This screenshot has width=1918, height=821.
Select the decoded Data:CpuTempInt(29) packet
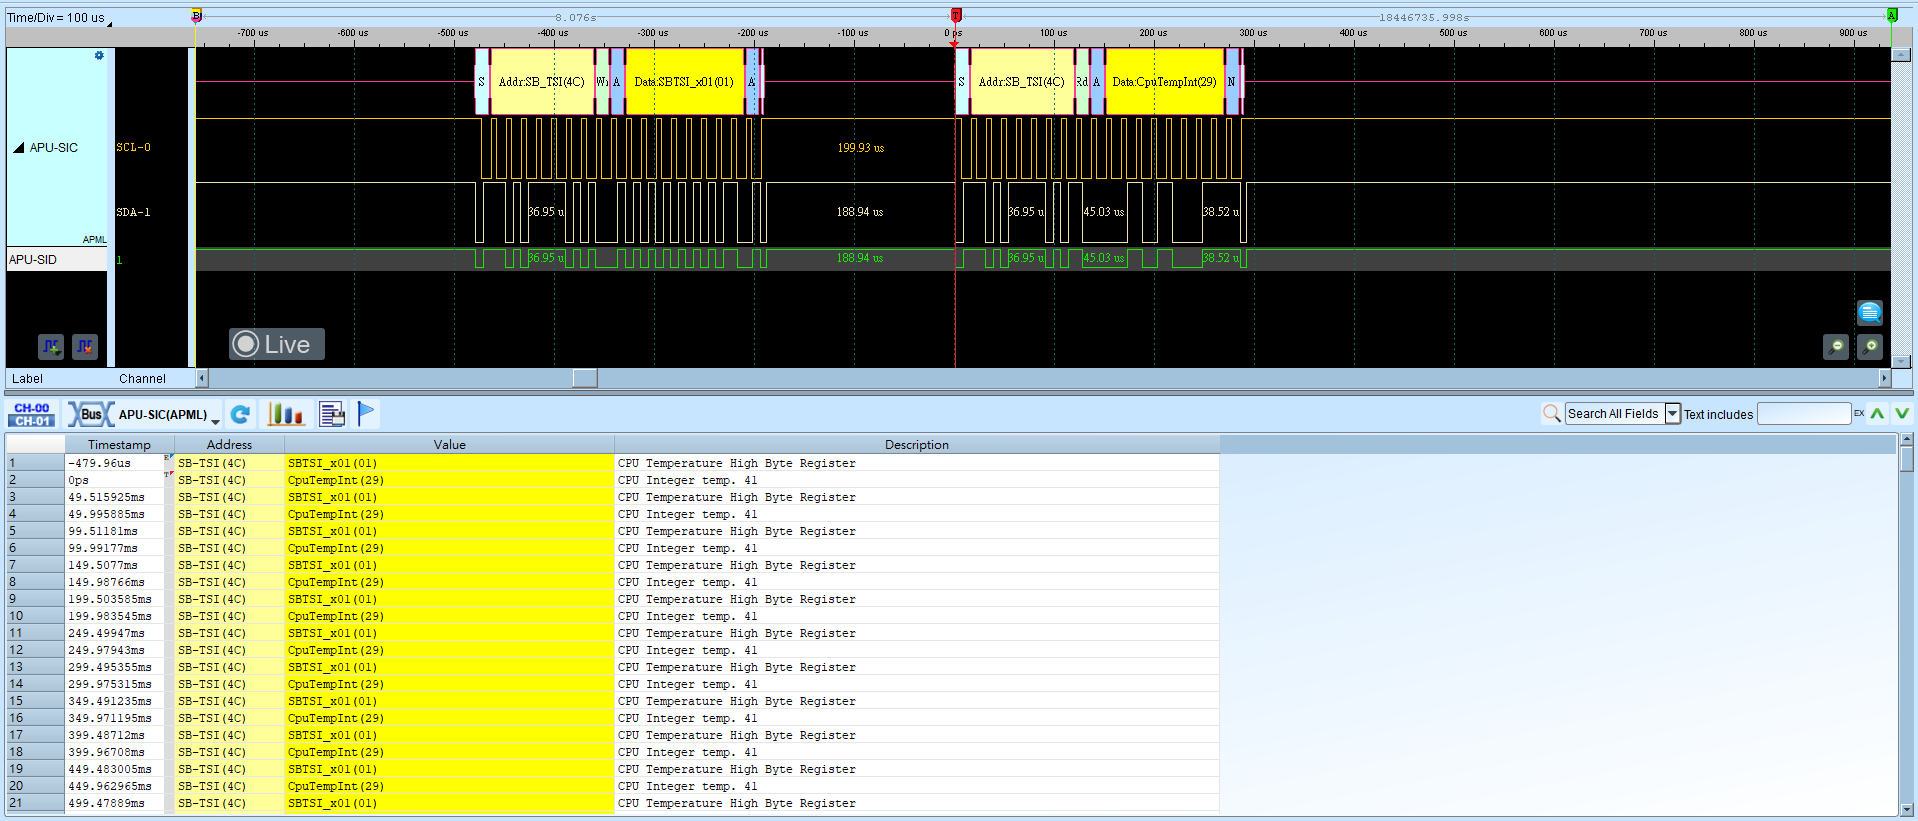pyautogui.click(x=1164, y=82)
